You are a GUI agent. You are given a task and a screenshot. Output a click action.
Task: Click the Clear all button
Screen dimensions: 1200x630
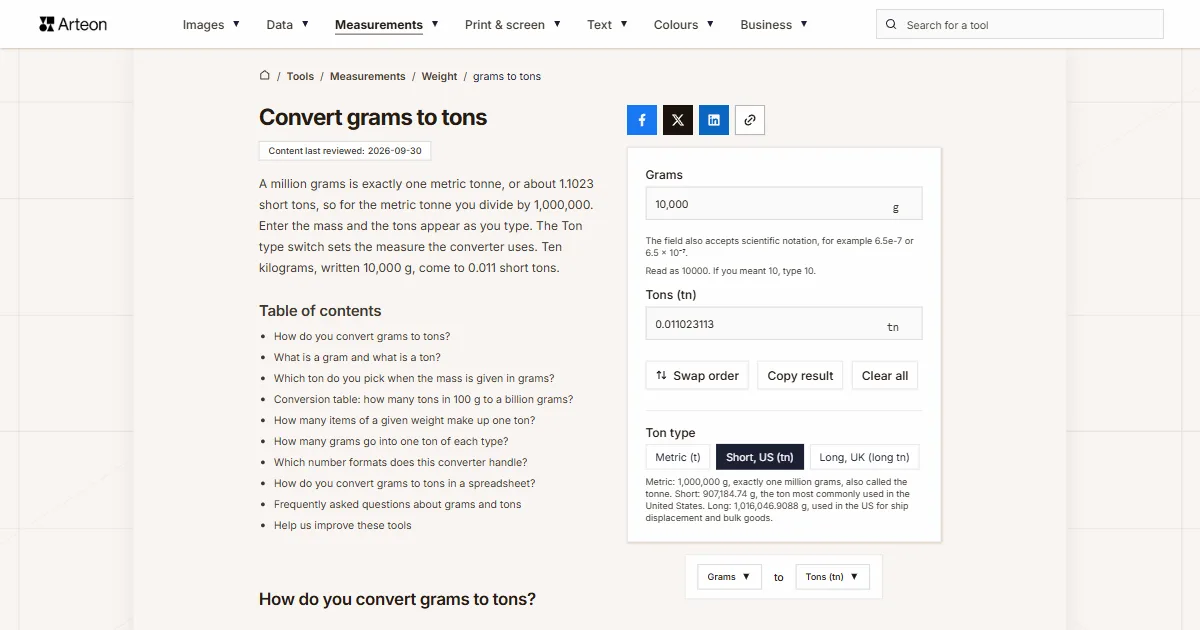pos(885,376)
